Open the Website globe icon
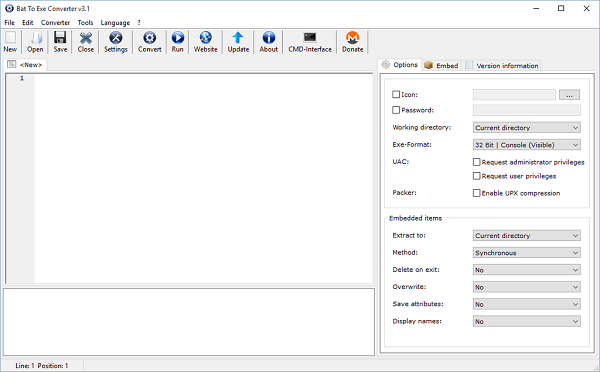600x372 pixels. click(x=205, y=42)
